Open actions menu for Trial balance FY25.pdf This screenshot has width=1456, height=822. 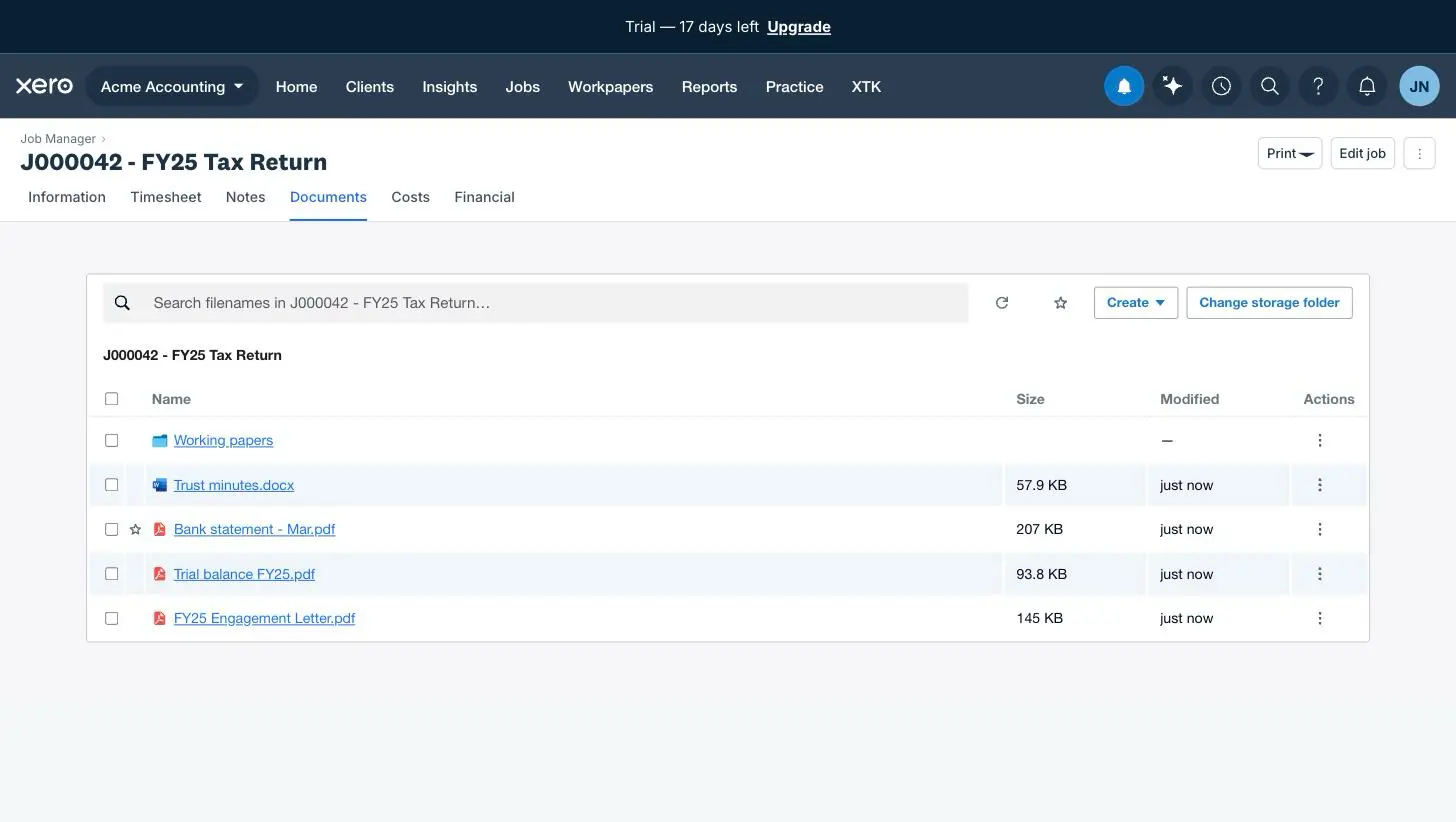1319,574
